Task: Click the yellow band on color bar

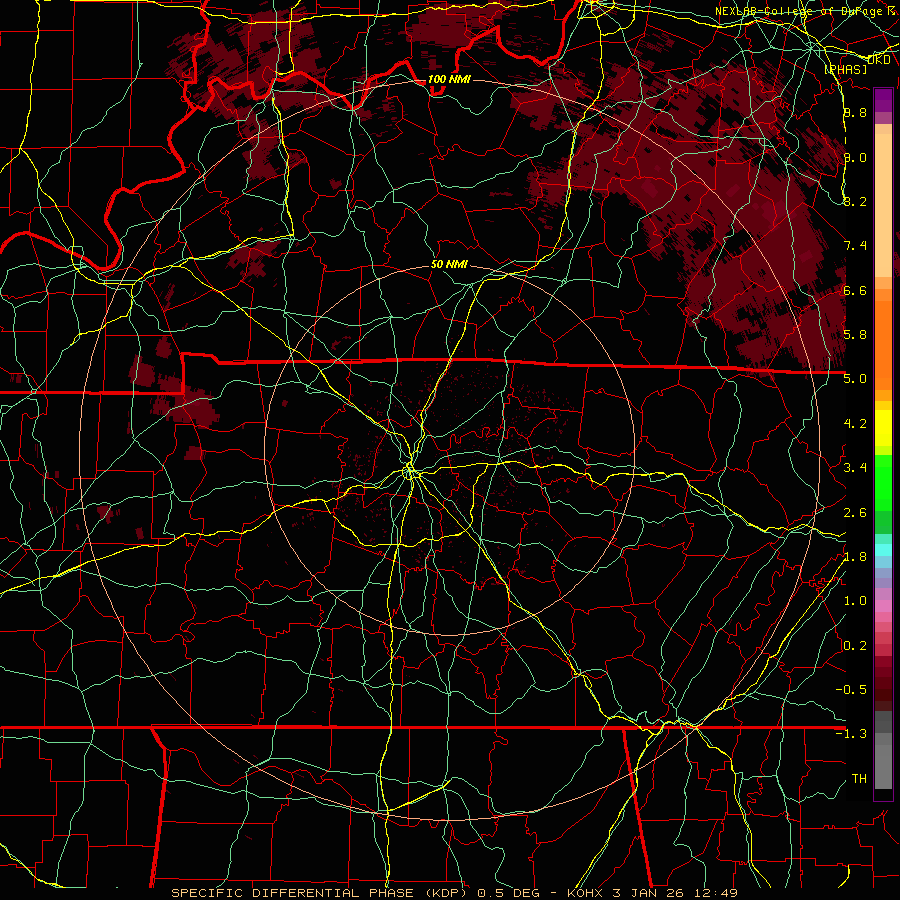Action: (883, 428)
